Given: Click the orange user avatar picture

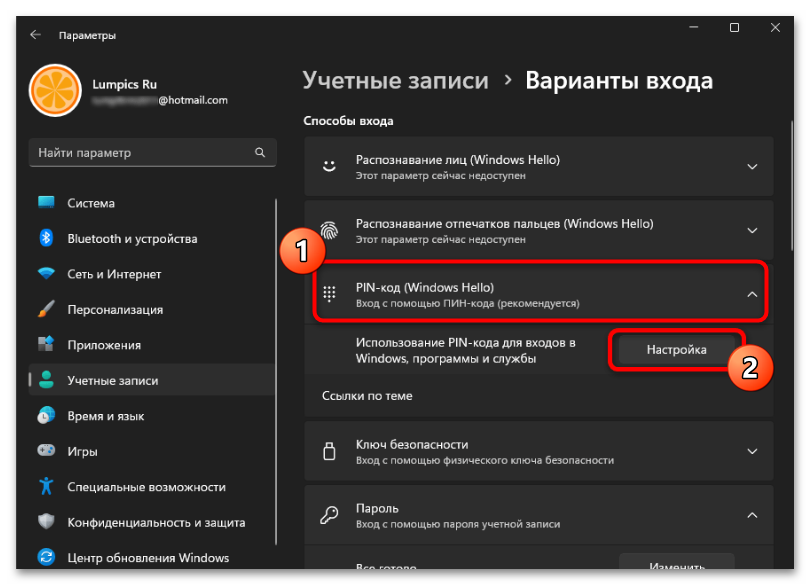Looking at the screenshot, I should click(x=55, y=90).
